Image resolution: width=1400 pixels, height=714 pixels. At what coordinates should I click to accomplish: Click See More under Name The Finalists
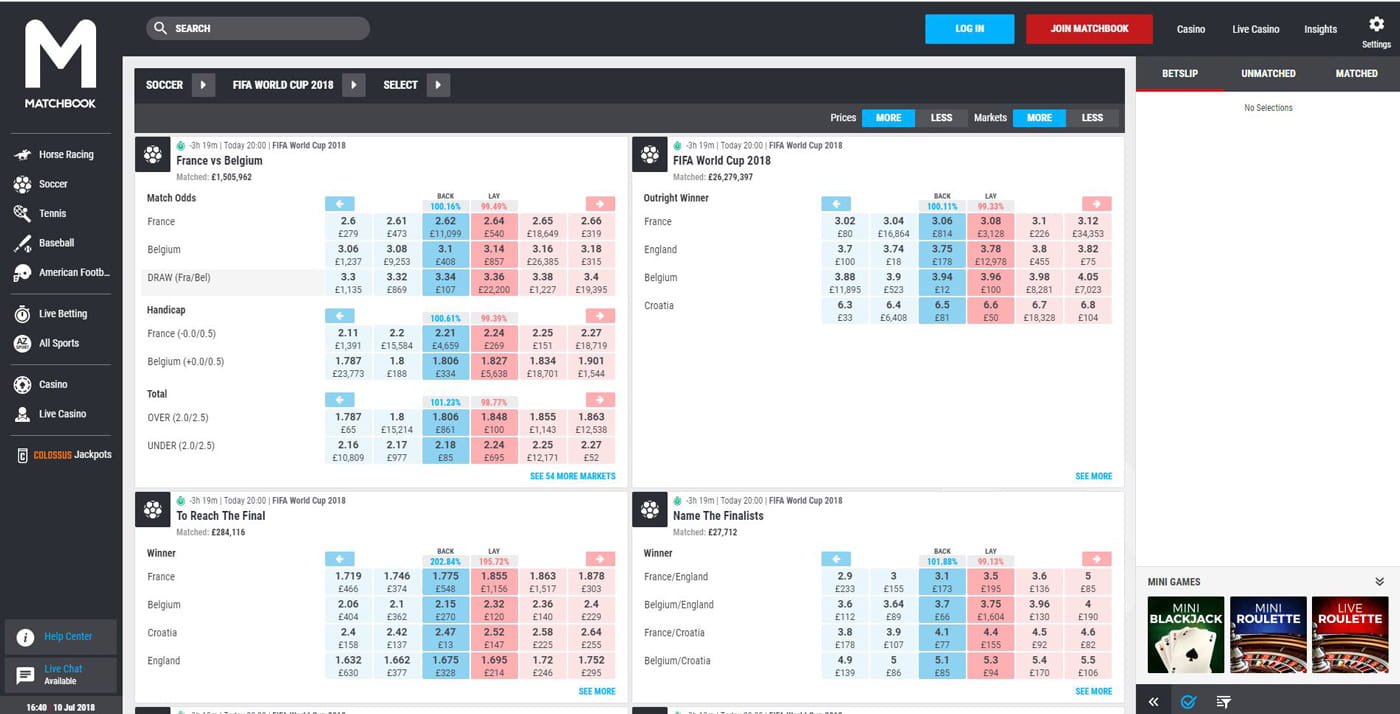(1094, 691)
